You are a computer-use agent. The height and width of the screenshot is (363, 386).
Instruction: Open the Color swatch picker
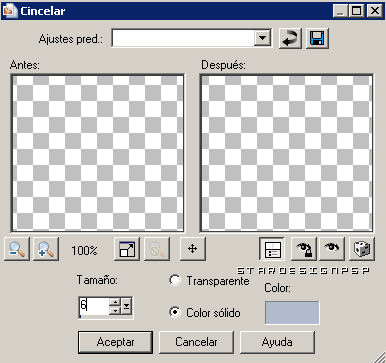[x=292, y=313]
